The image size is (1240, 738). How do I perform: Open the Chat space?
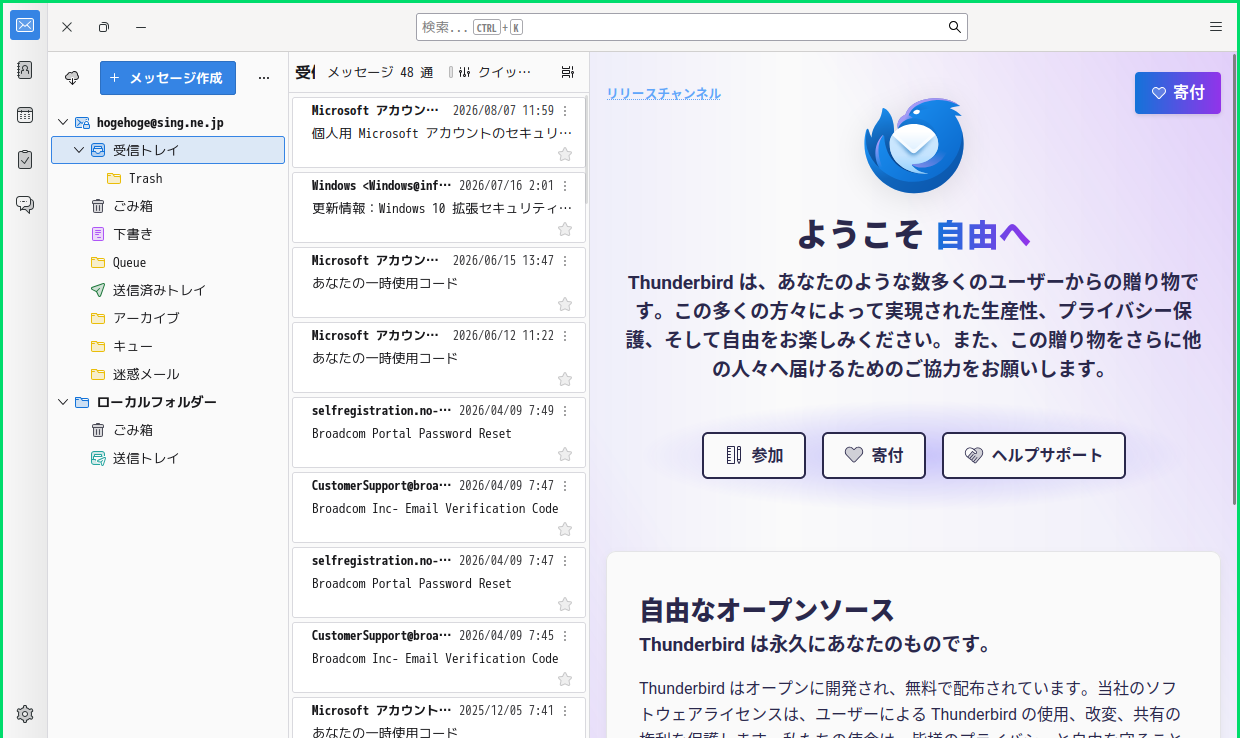click(x=25, y=204)
